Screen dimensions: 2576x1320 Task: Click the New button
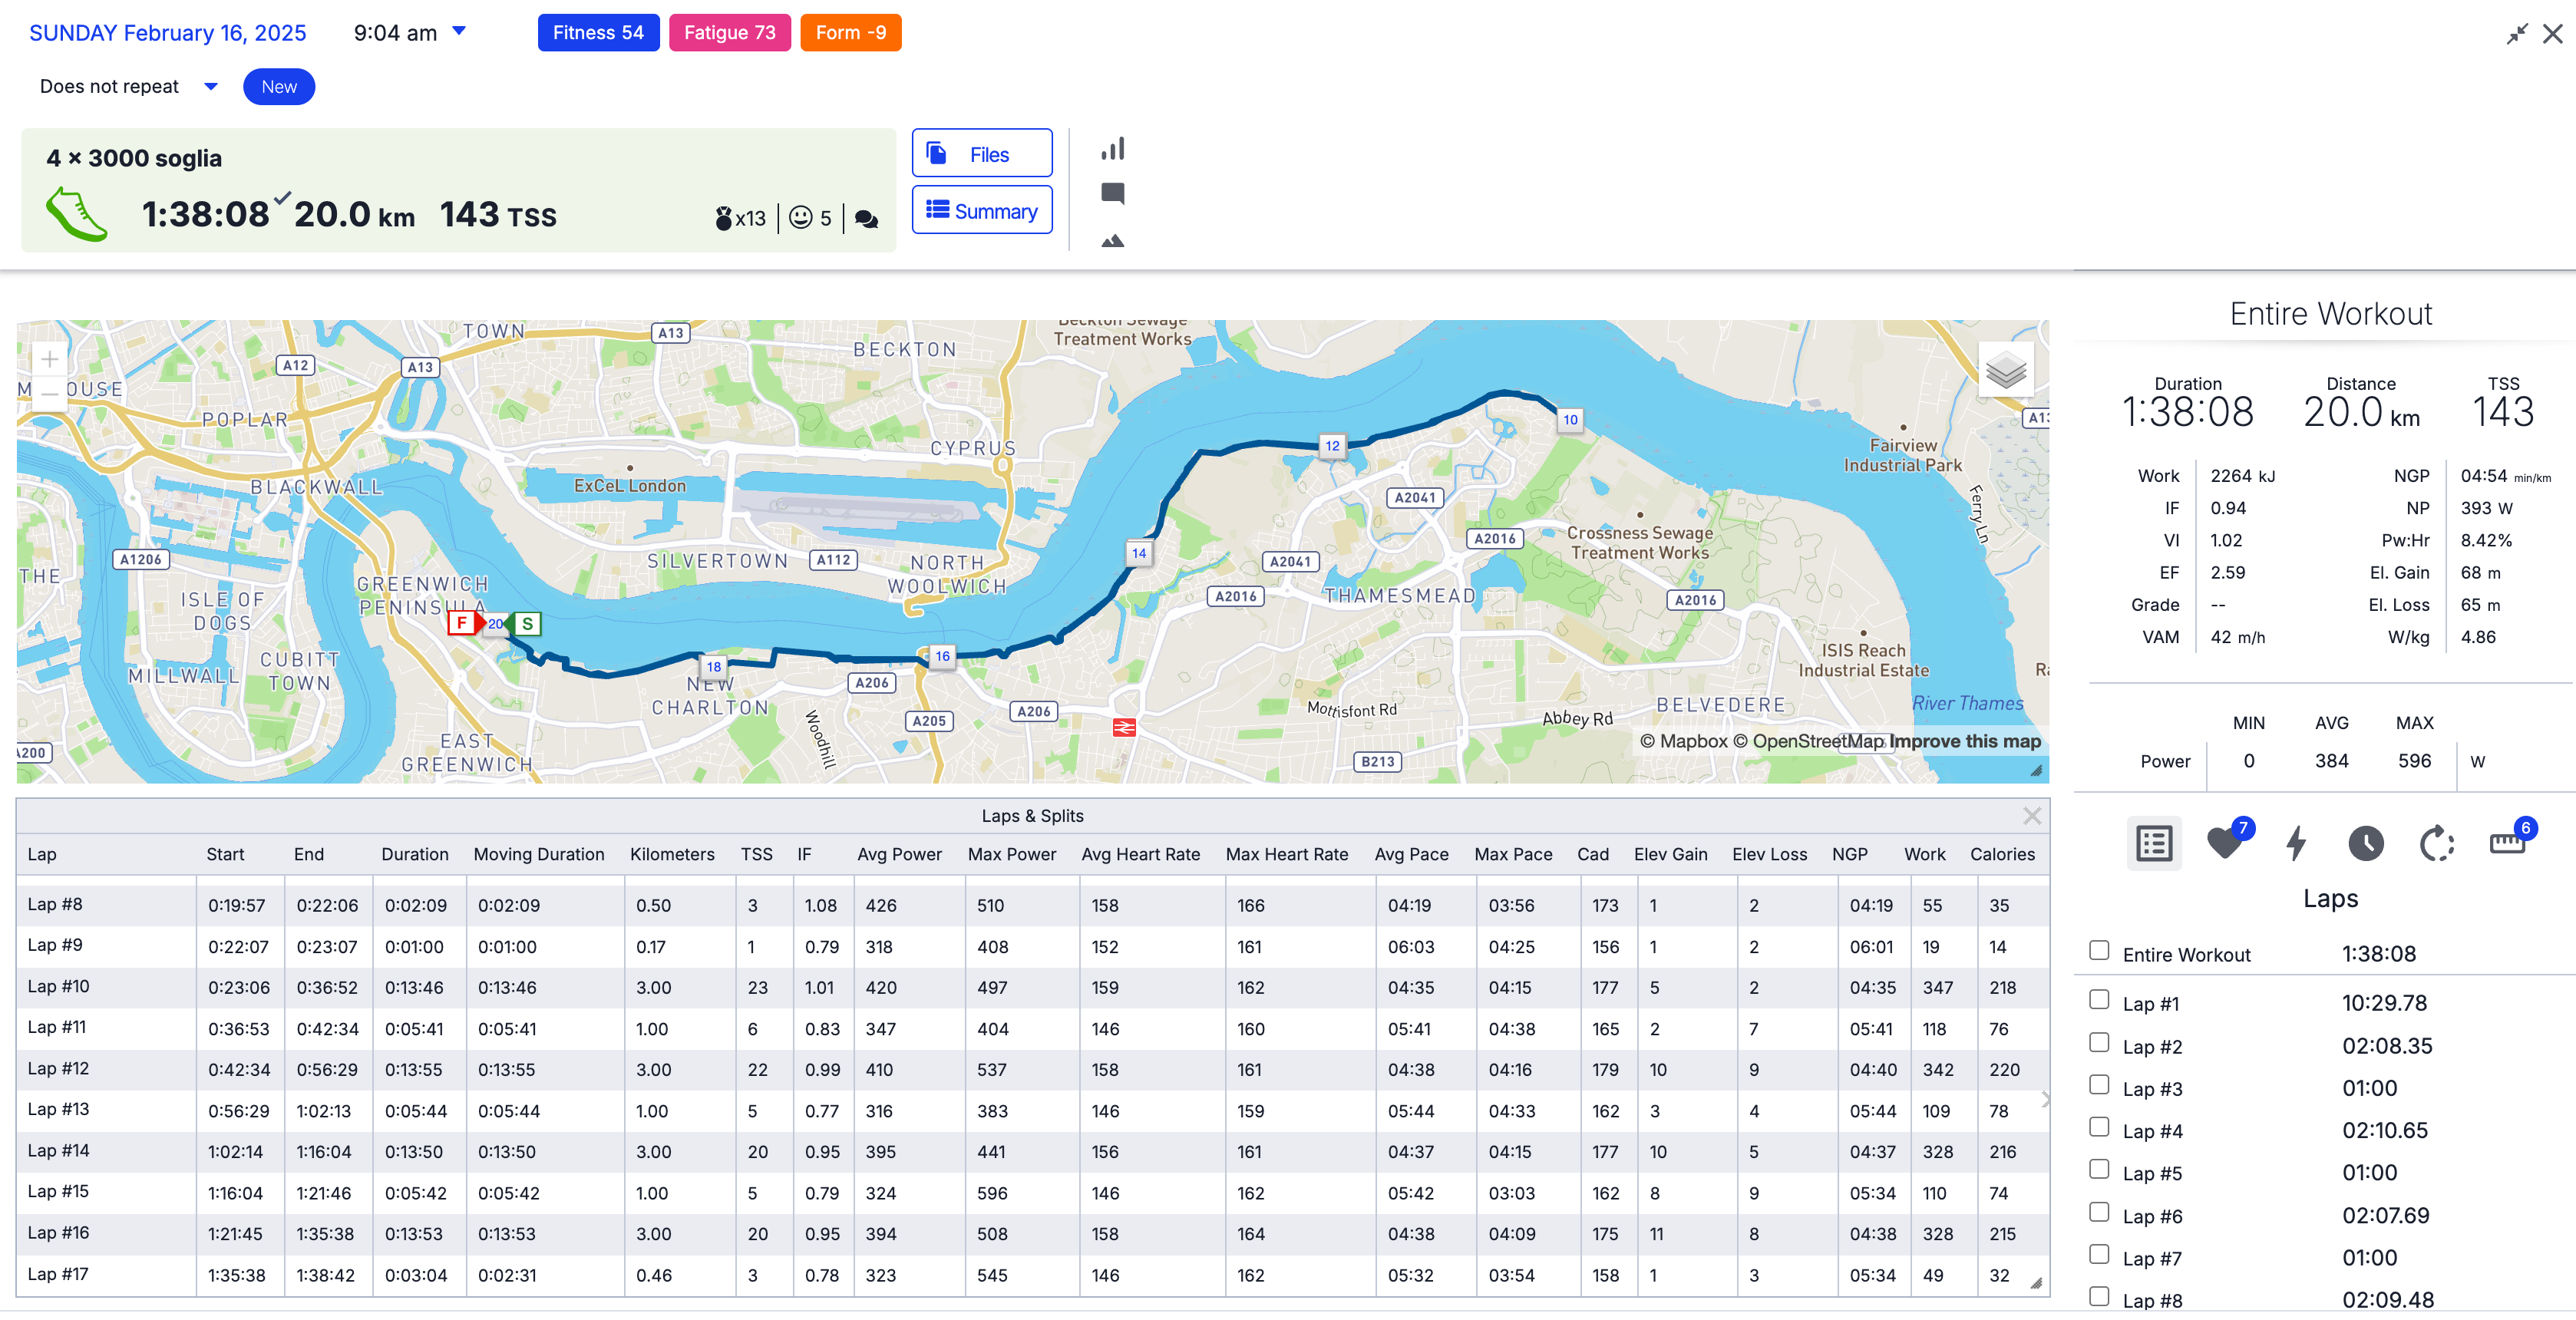tap(278, 86)
